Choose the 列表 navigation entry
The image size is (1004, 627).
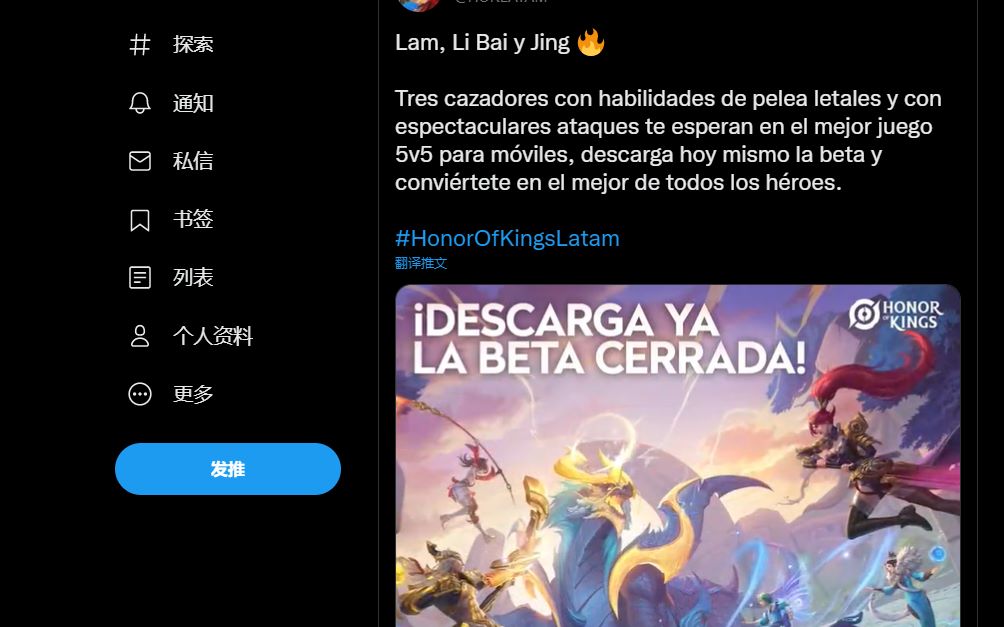(193, 277)
